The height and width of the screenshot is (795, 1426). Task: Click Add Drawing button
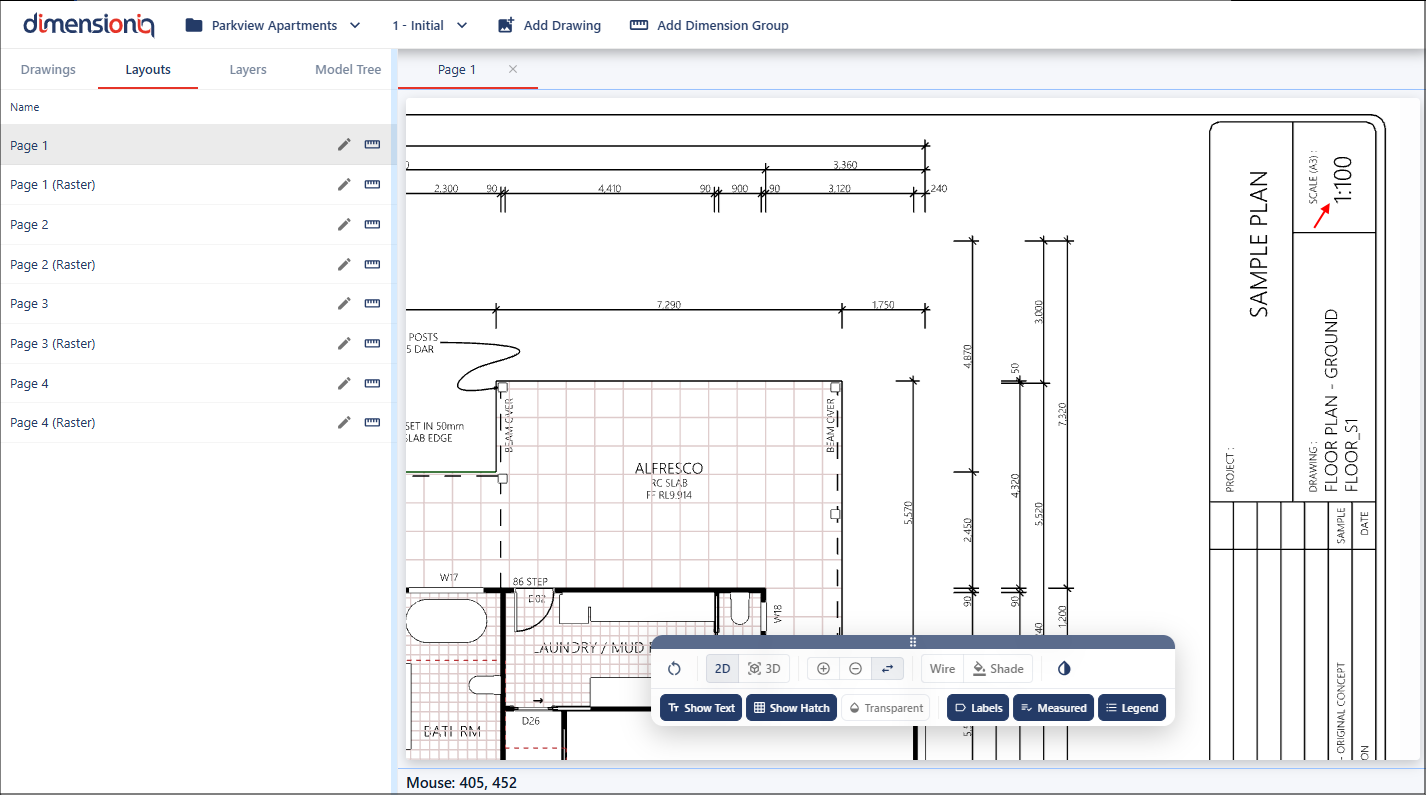click(x=549, y=26)
